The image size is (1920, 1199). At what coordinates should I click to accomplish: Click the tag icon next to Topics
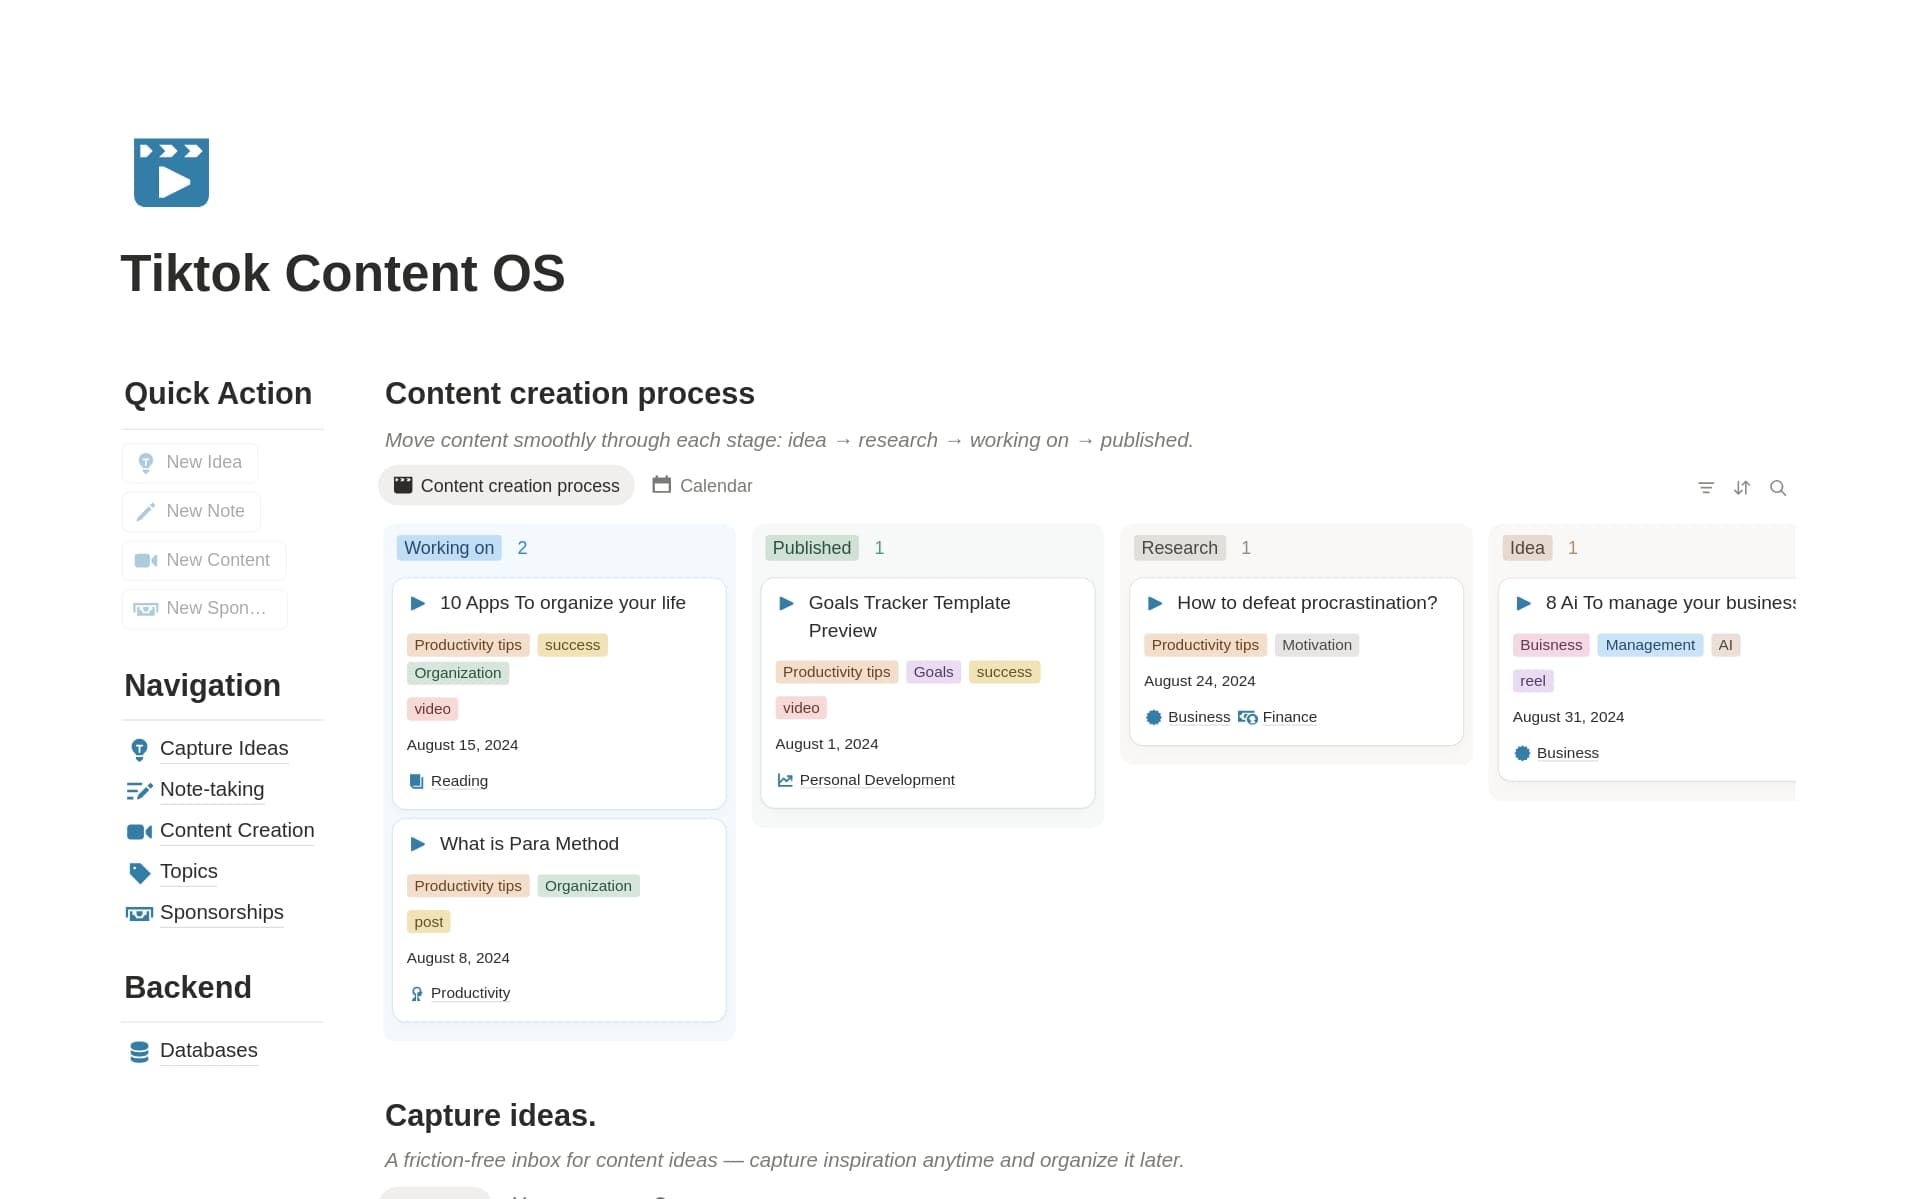[x=139, y=872]
